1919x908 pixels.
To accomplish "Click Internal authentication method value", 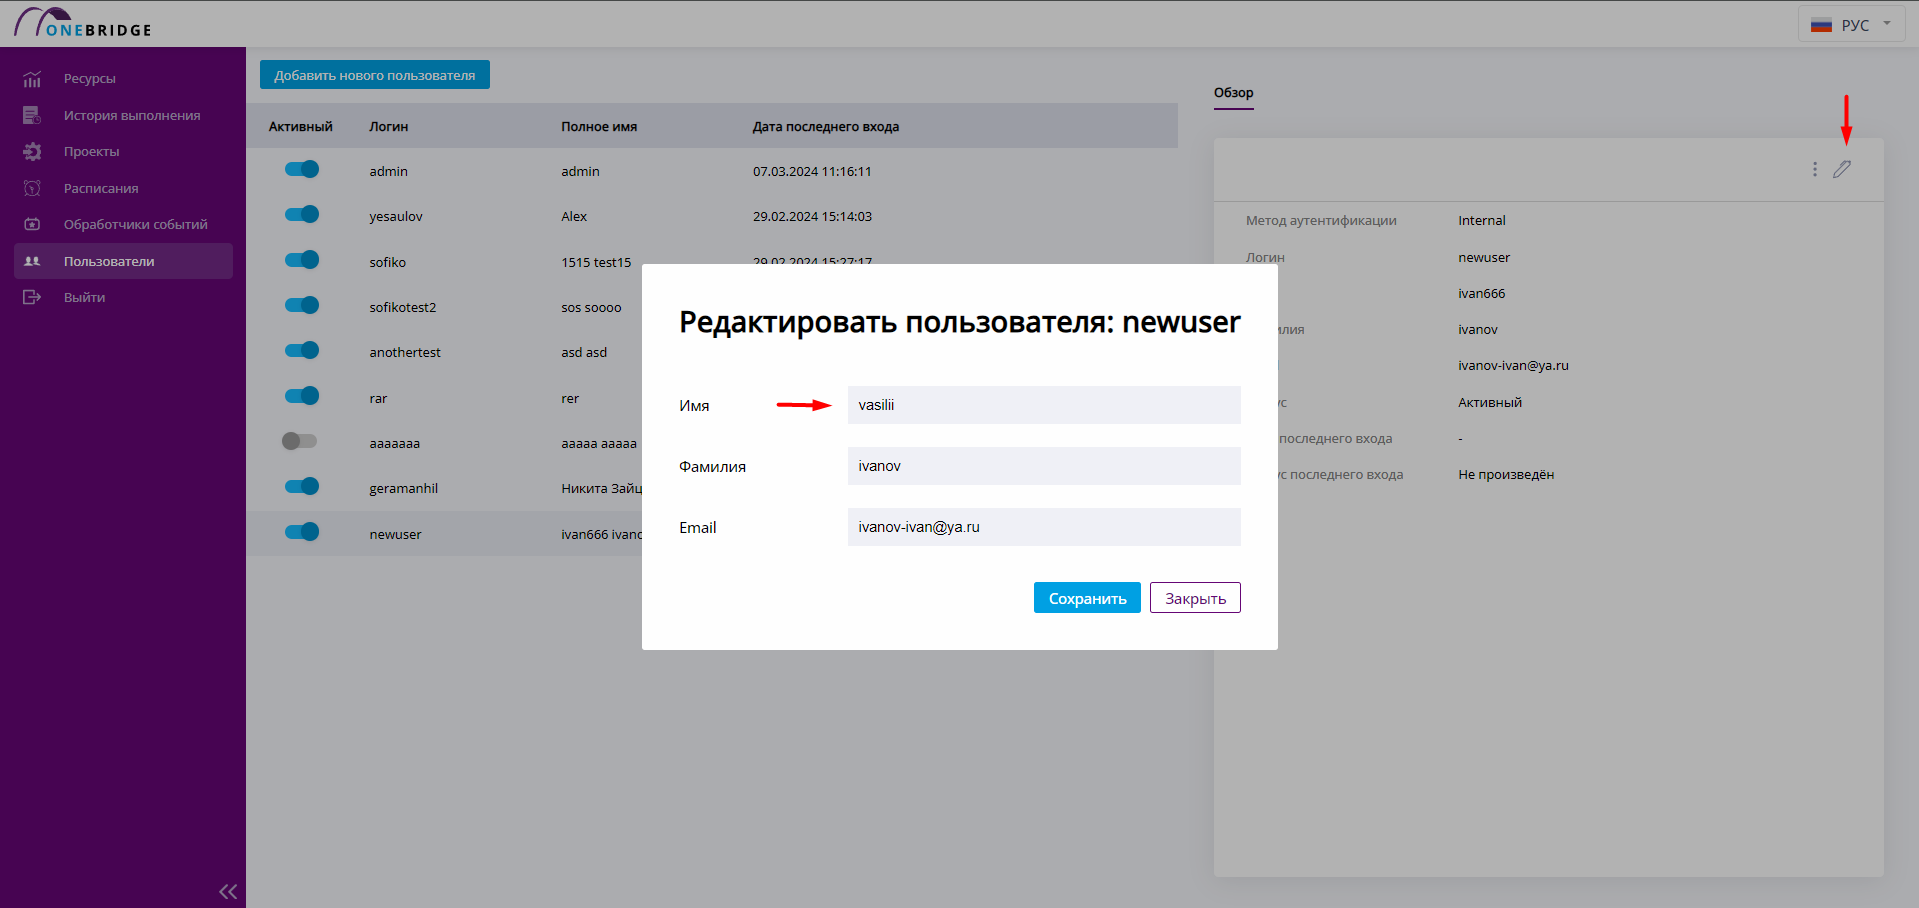I will 1481,221.
